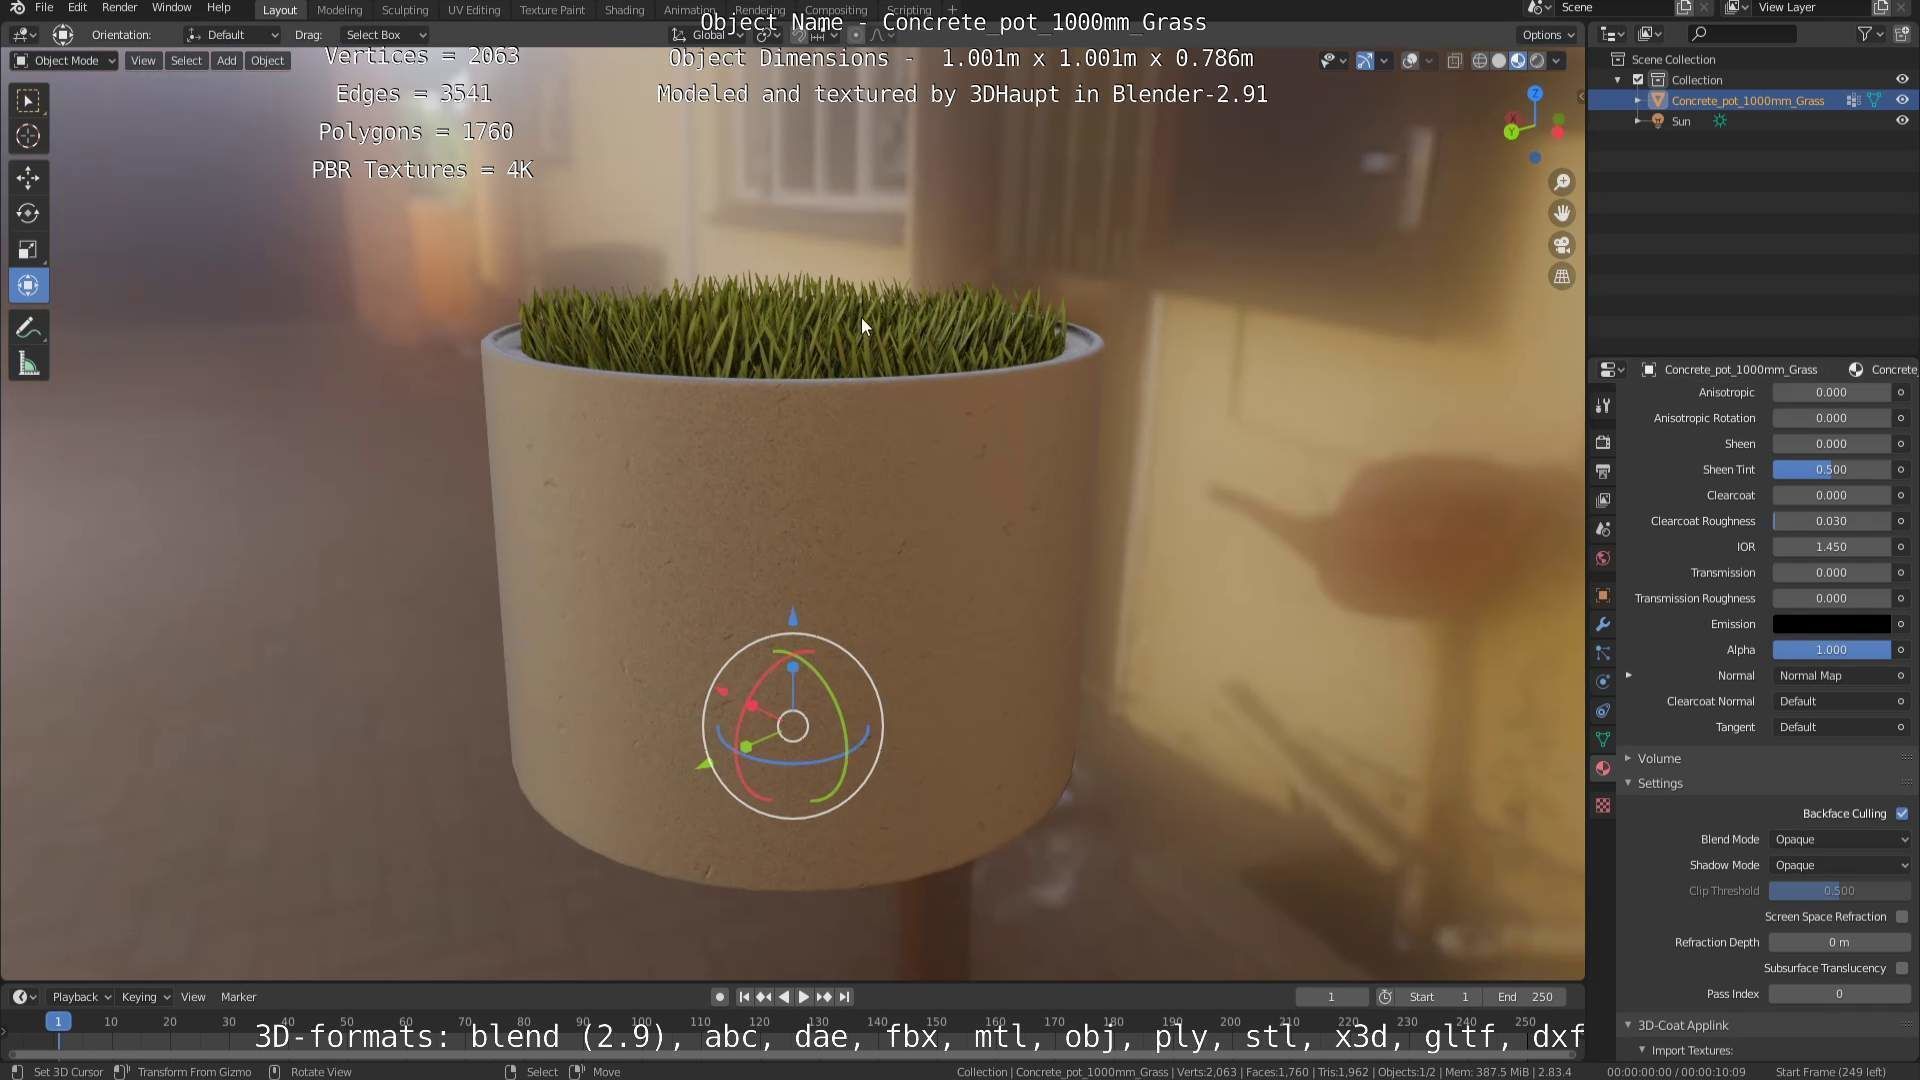
Task: Hide Collection with its eye icon
Action: coord(1902,79)
